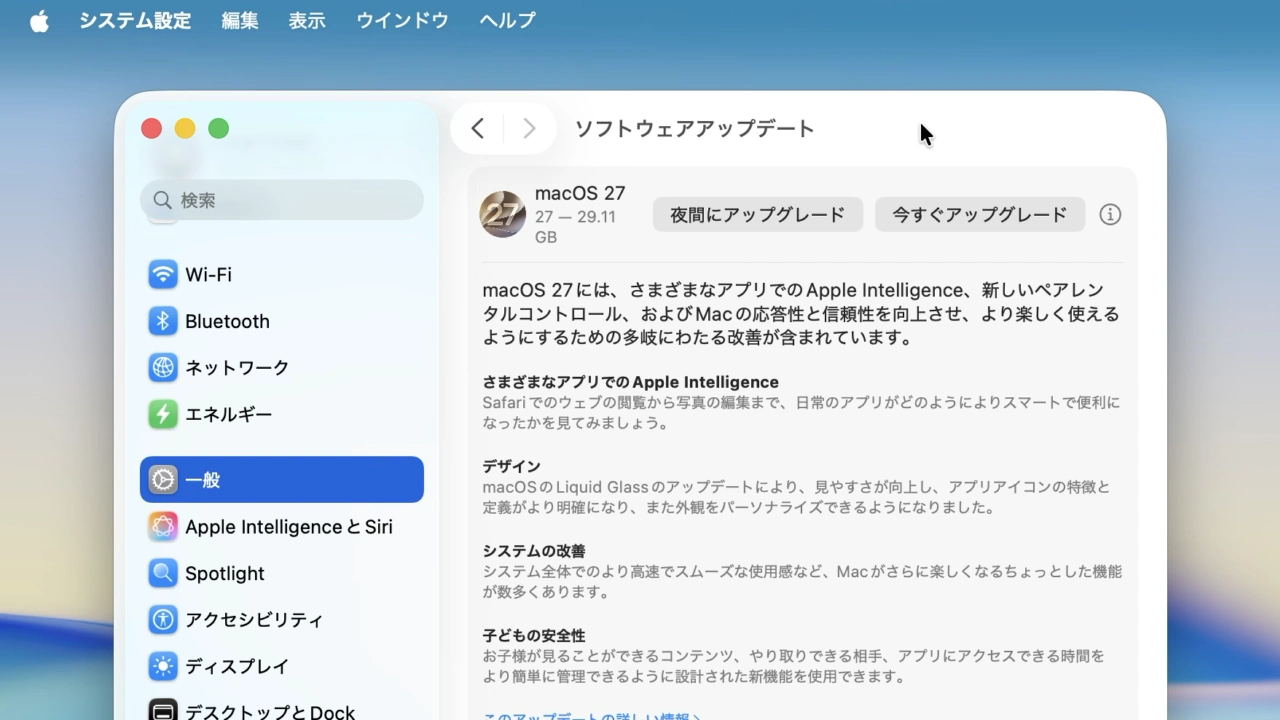This screenshot has height=720, width=1280.
Task: Open the Apple menu
Action: coord(39,21)
